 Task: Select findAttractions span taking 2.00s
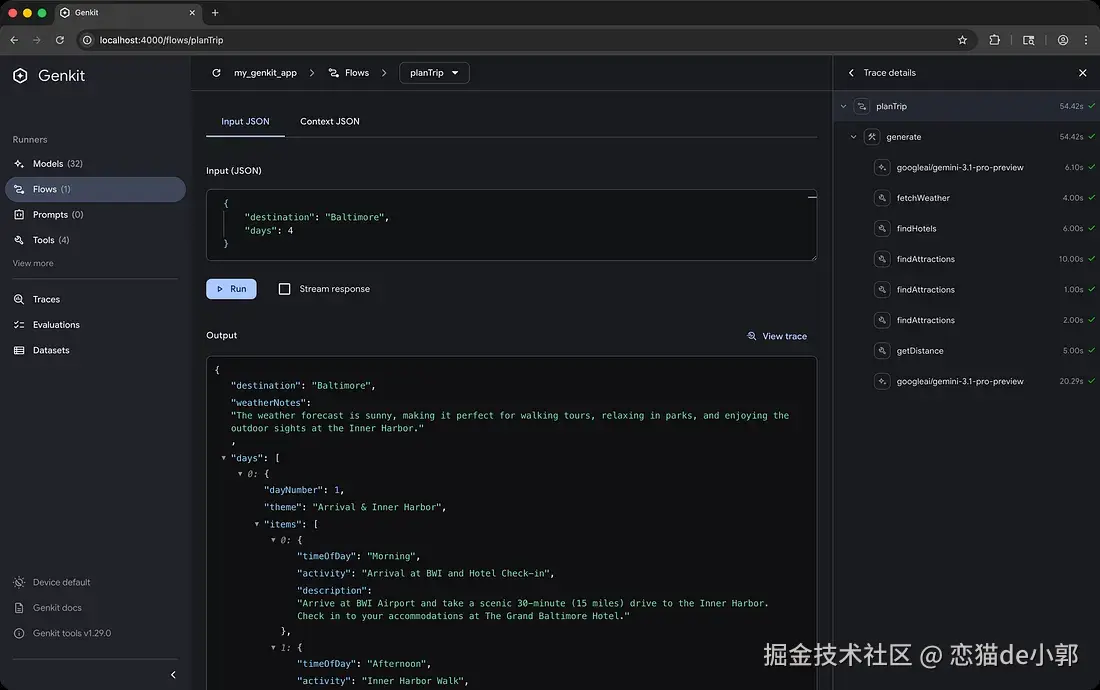[x=967, y=320]
